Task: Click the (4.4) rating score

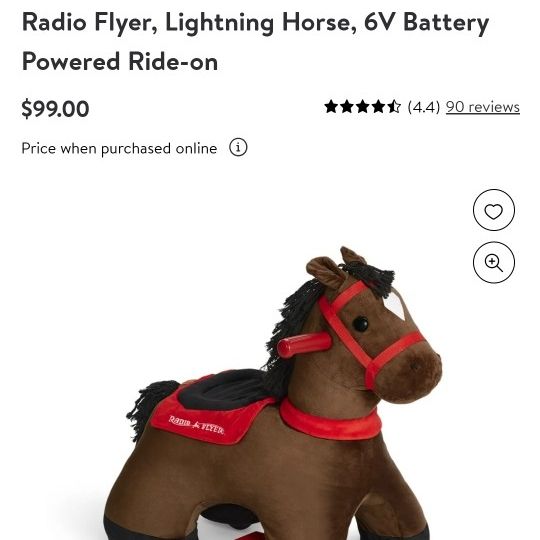Action: 424,107
